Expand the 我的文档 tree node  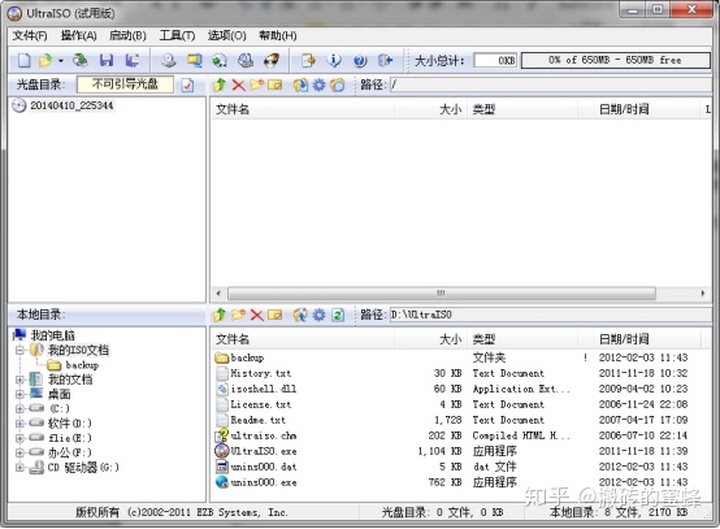(20, 380)
